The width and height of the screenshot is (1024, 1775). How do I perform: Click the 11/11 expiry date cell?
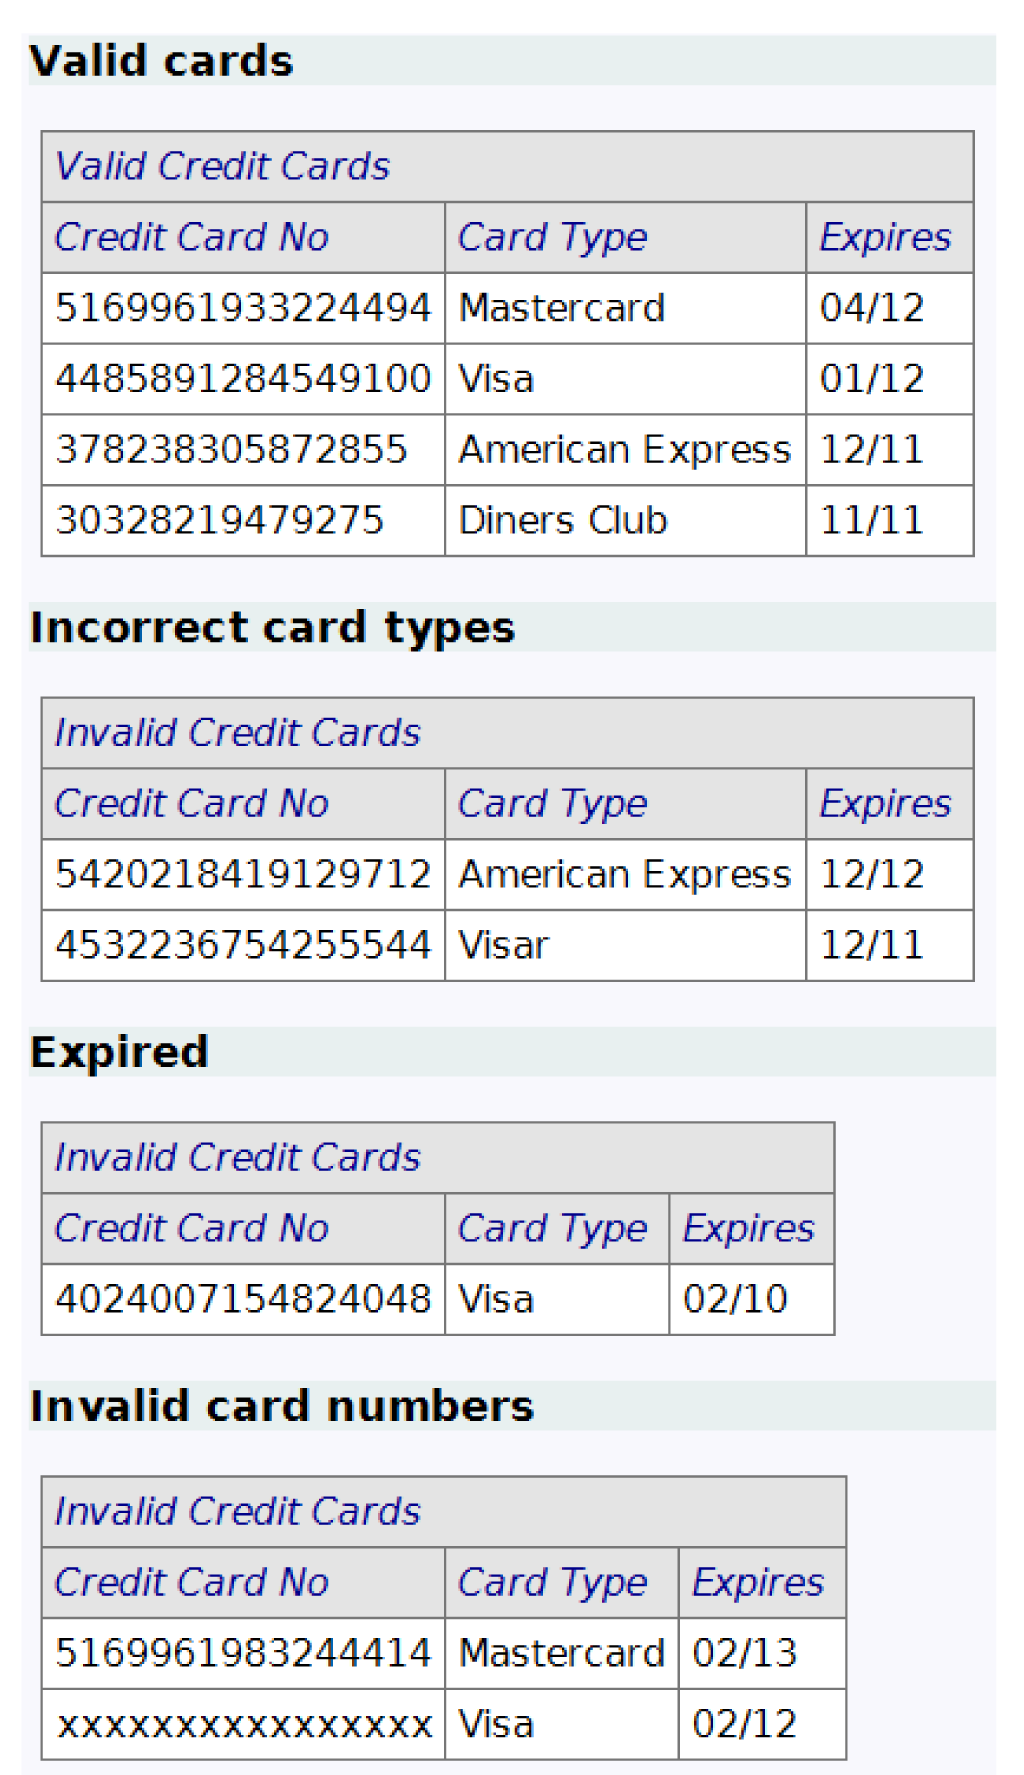pos(872,521)
